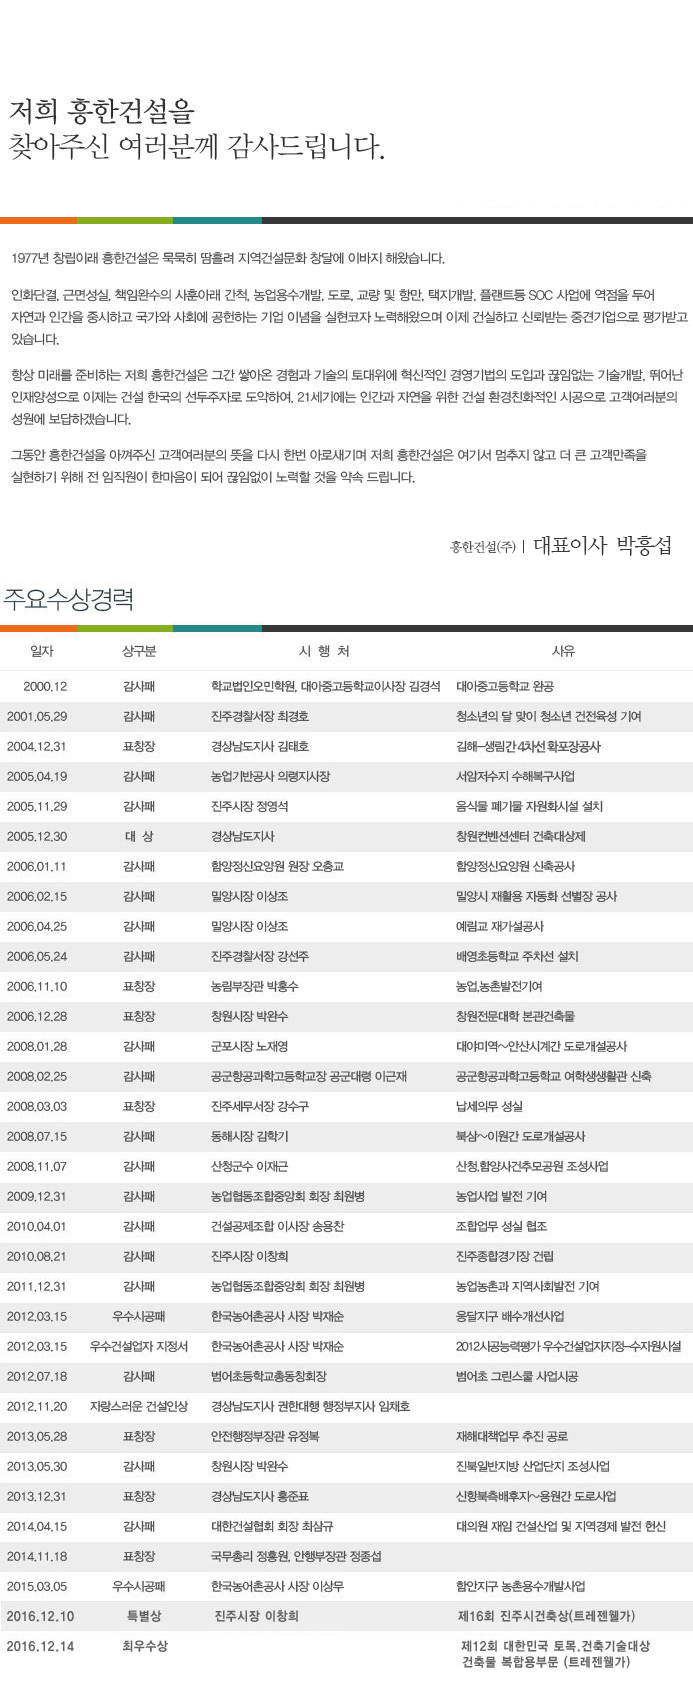Screen dimensions: 693x1700
Task: Select '창원전문대학 본관건축물' cell
Action: coord(515,1016)
